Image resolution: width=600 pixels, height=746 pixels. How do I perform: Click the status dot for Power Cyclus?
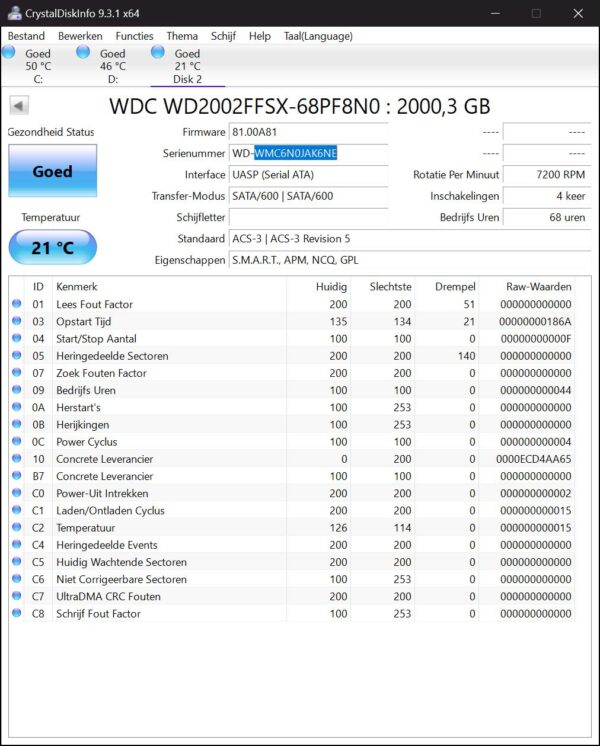click(17, 441)
